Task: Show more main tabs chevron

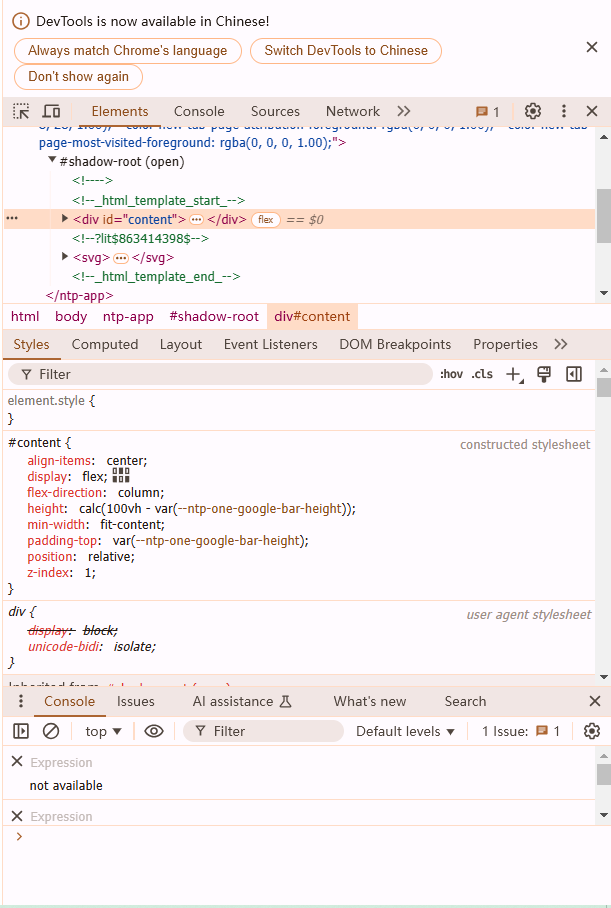Action: (404, 111)
